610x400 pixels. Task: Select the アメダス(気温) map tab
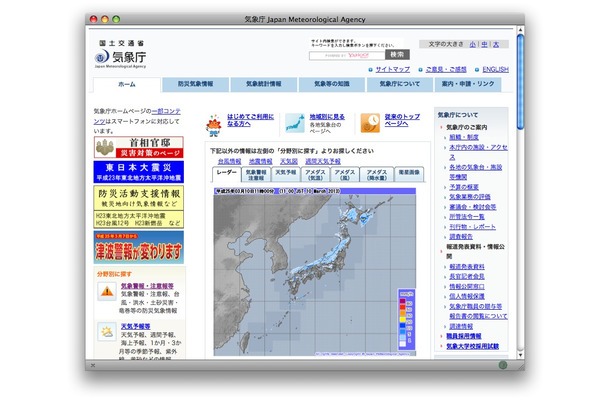click(315, 175)
